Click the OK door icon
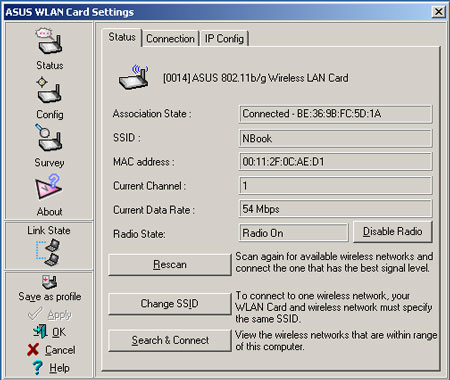Image resolution: width=450 pixels, height=380 pixels. pyautogui.click(x=40, y=331)
